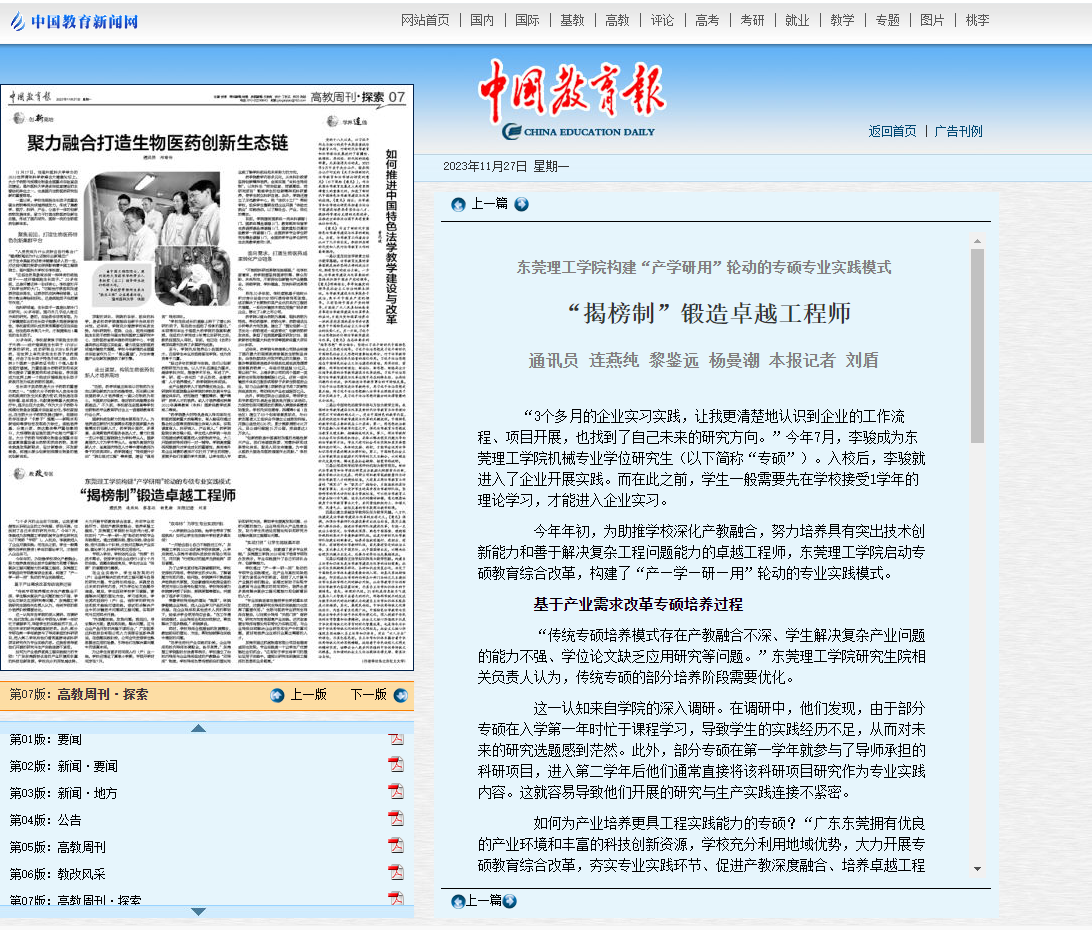Select 第01版：要闻 in page list
This screenshot has width=1092, height=930.
(x=46, y=739)
